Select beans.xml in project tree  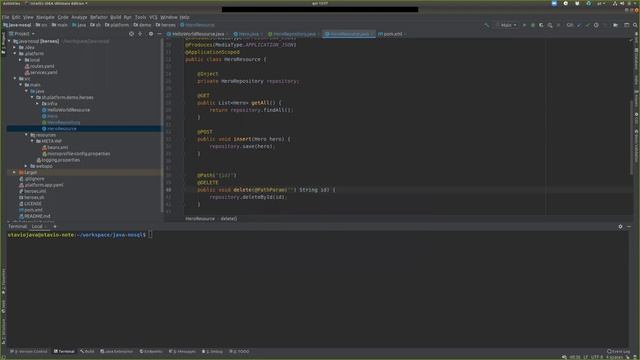tap(55, 147)
